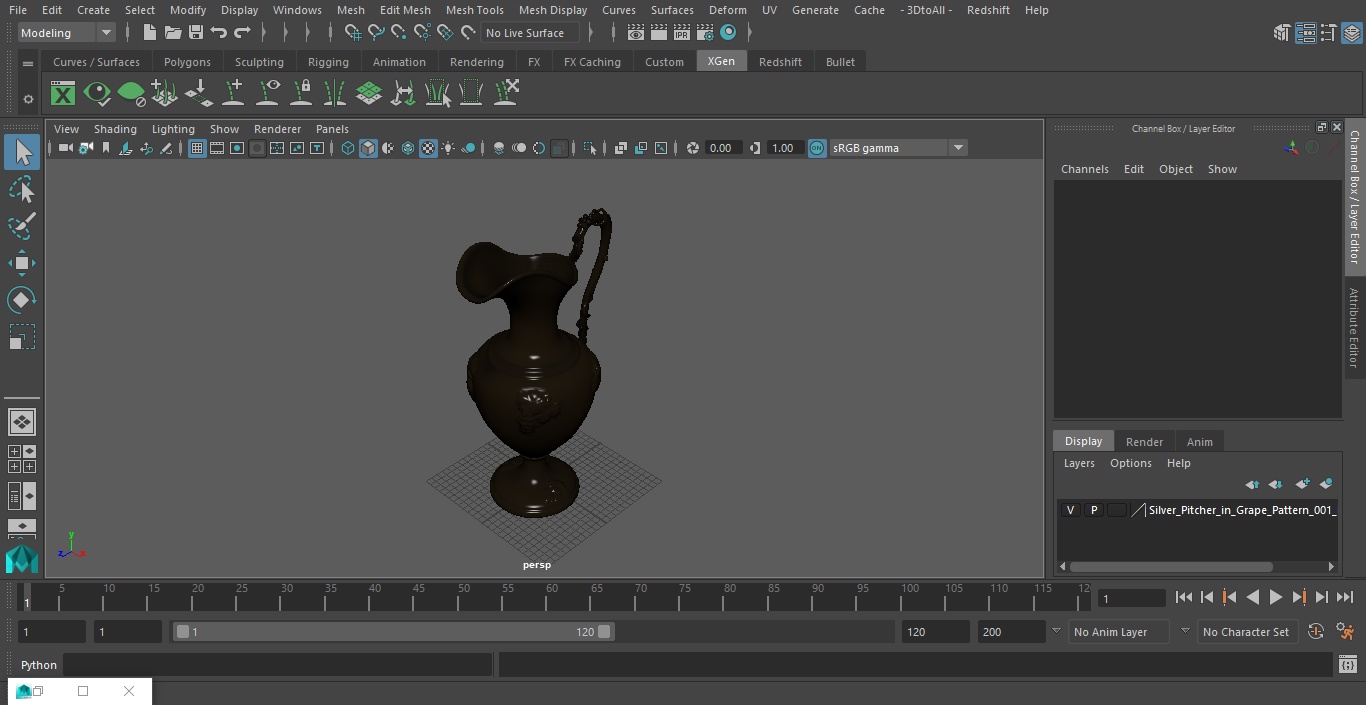Enable snap to curves magnet icon
Screen dimensions: 1366x705
376,33
